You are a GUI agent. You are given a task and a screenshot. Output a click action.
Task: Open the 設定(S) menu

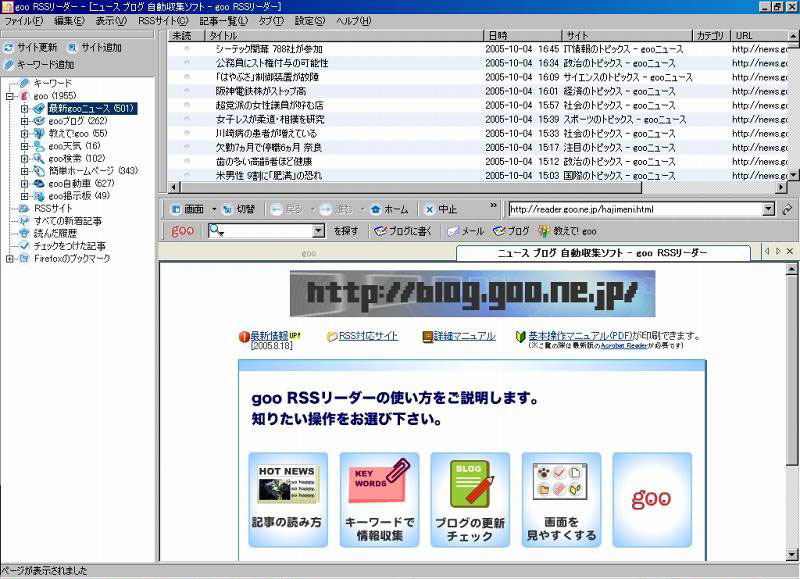tap(310, 21)
